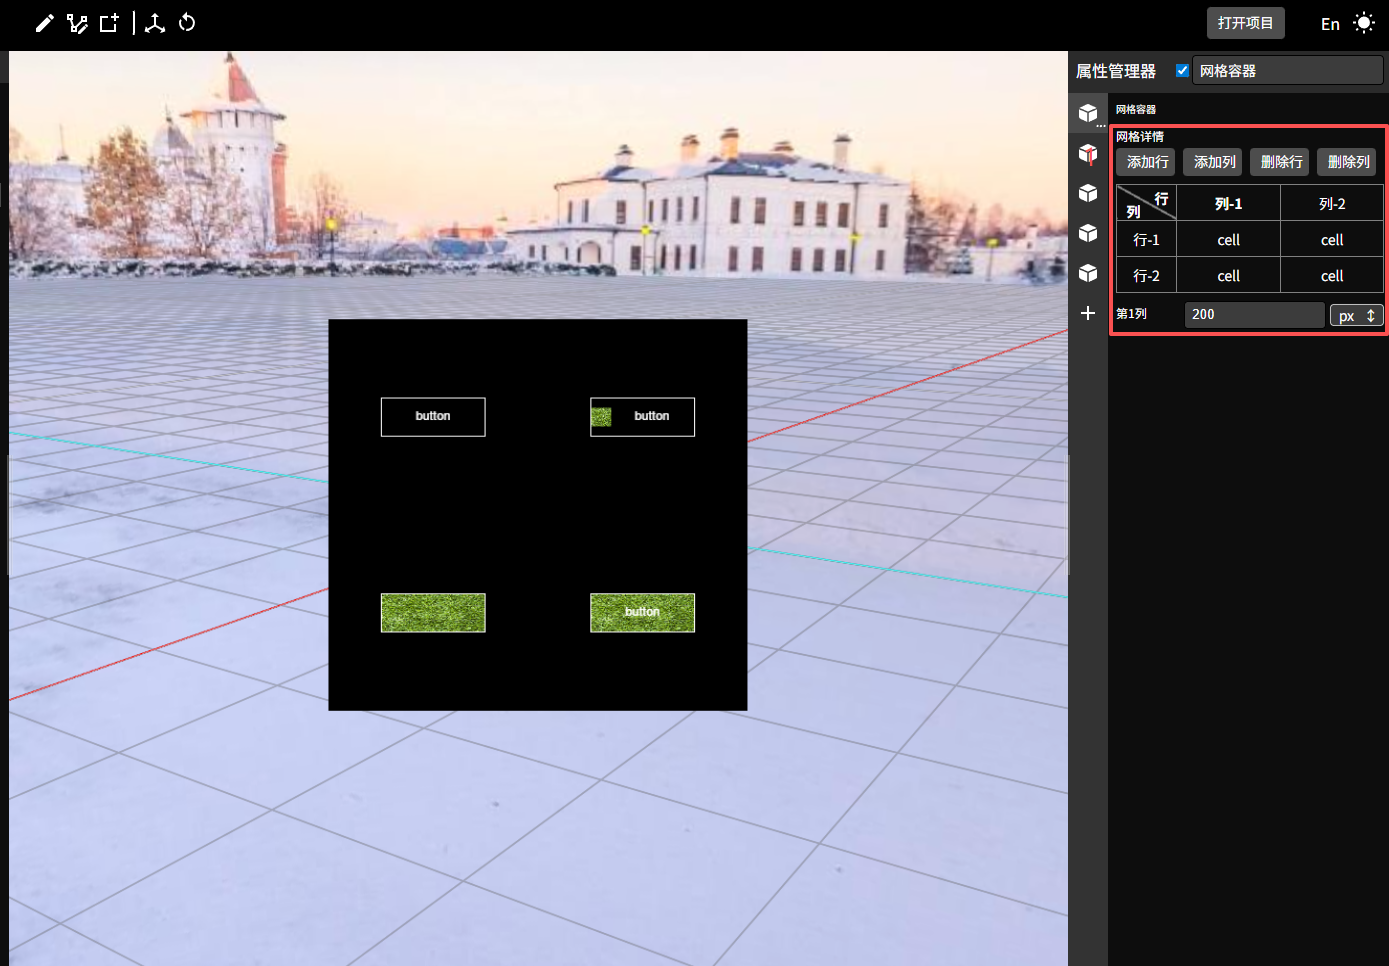Select the cube component with red mark
This screenshot has width=1389, height=966.
[1088, 154]
